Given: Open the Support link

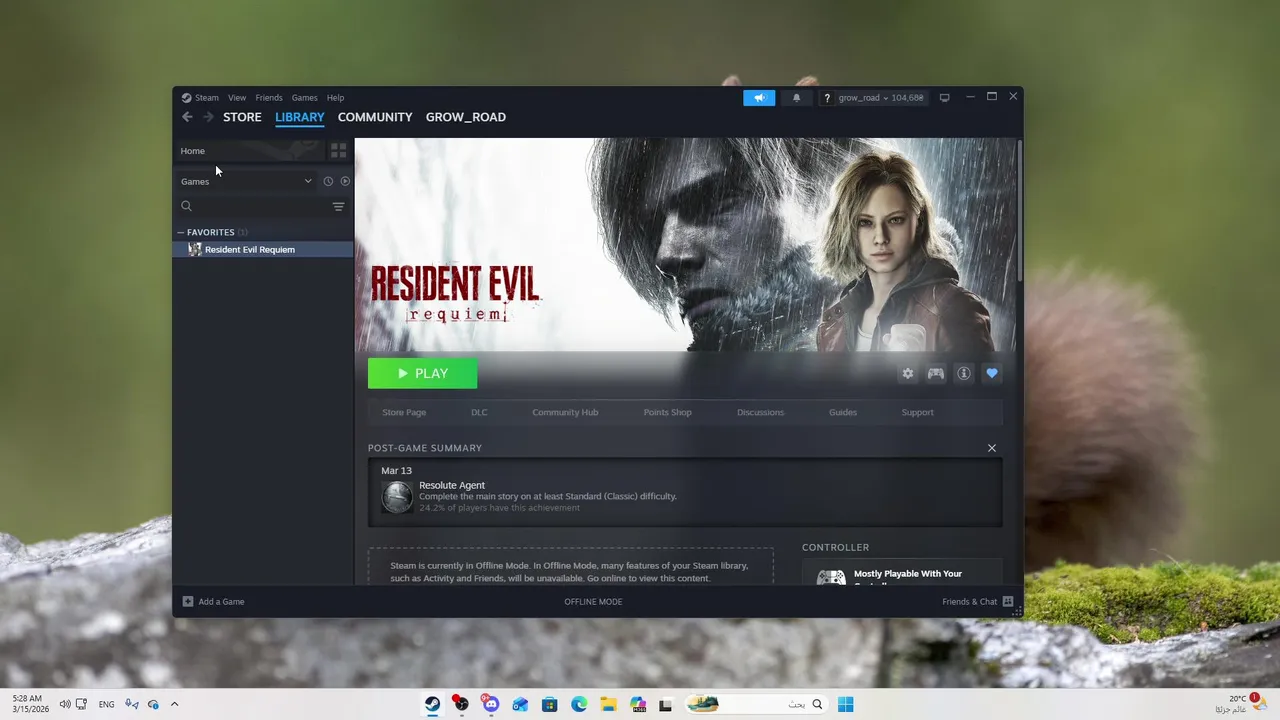Looking at the screenshot, I should click(x=917, y=412).
